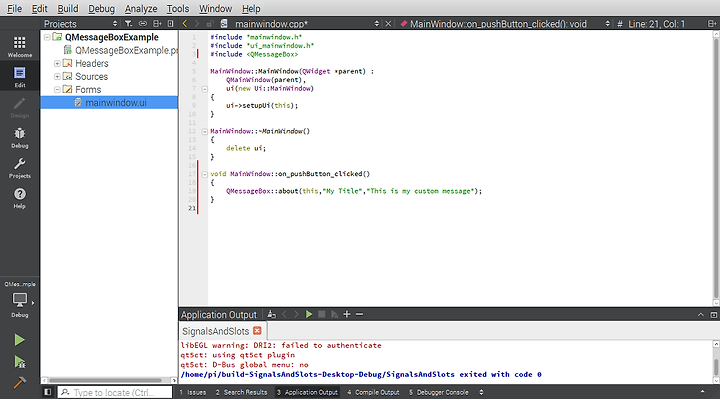Switch to Edit mode
720x399 pixels.
(x=20, y=77)
